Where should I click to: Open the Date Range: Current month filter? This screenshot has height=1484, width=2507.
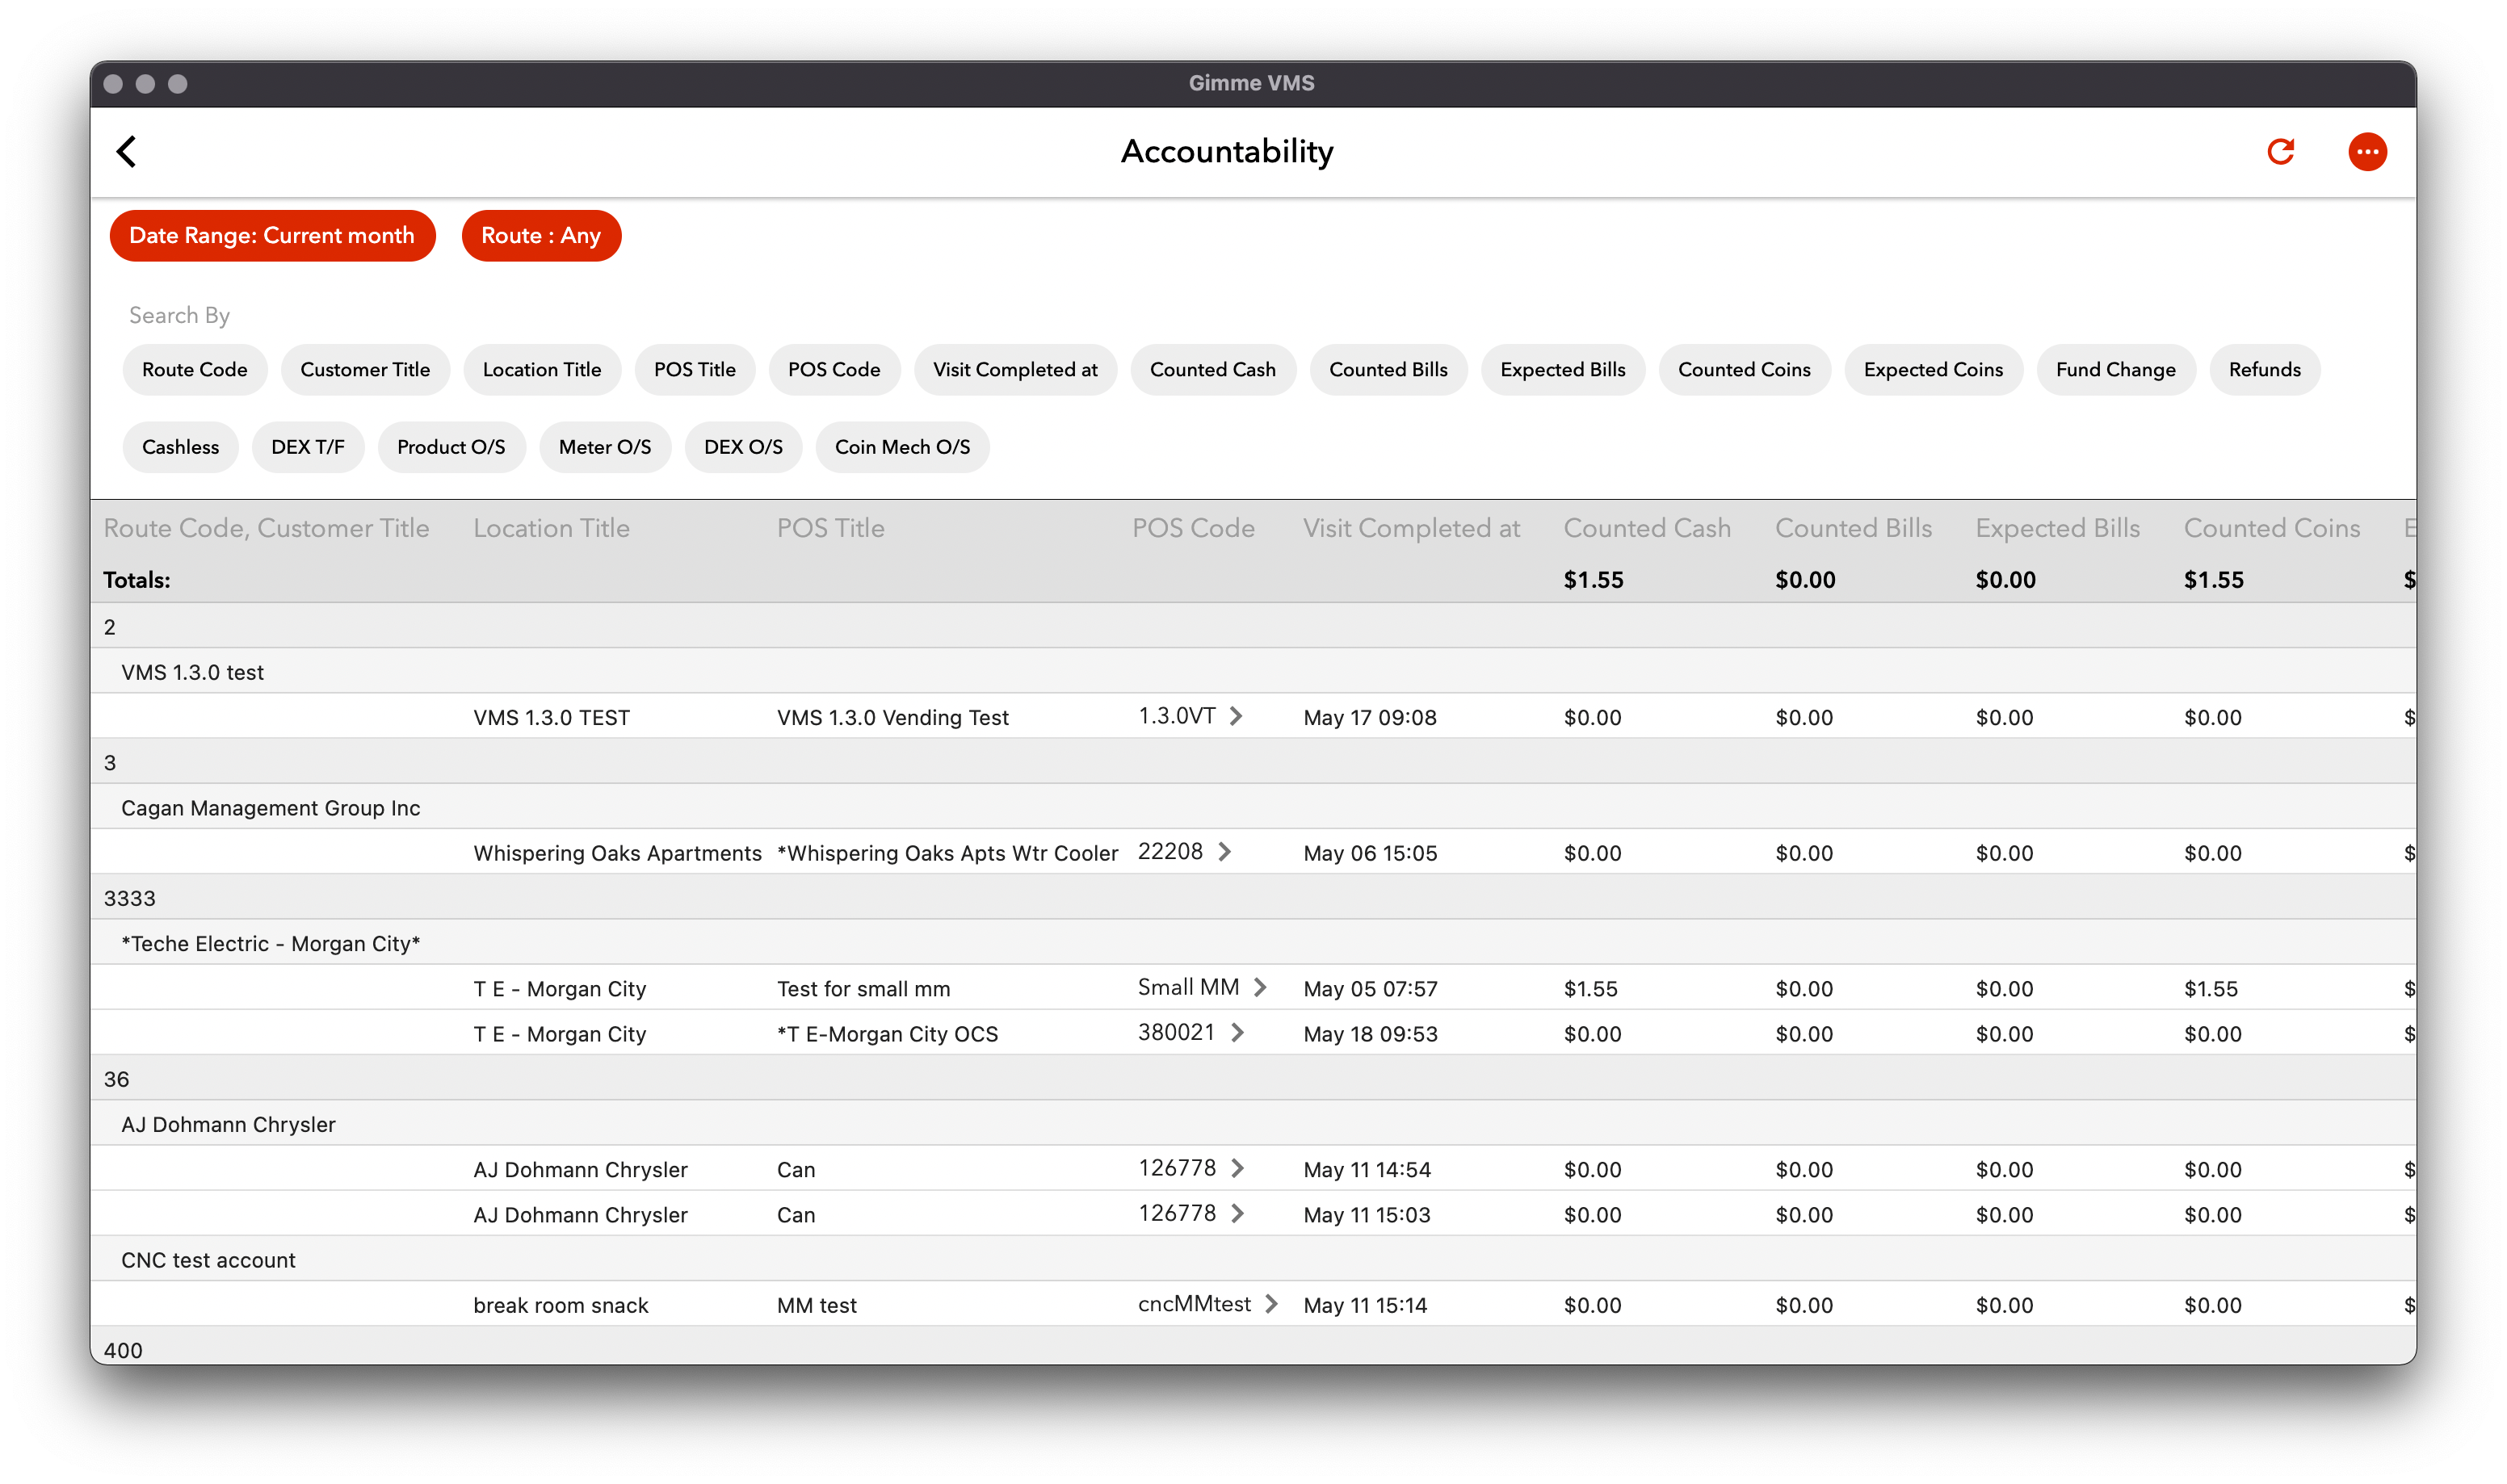pos(272,235)
